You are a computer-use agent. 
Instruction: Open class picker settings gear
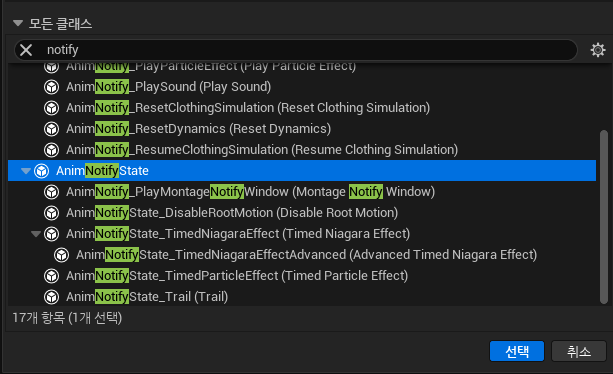point(598,50)
